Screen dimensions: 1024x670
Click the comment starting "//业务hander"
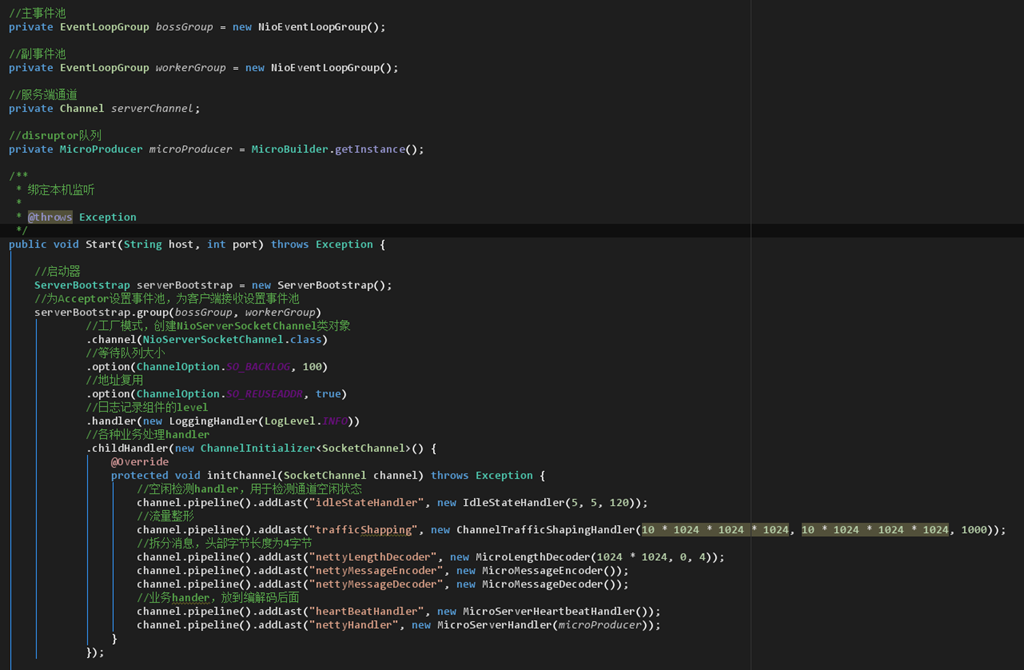click(218, 598)
